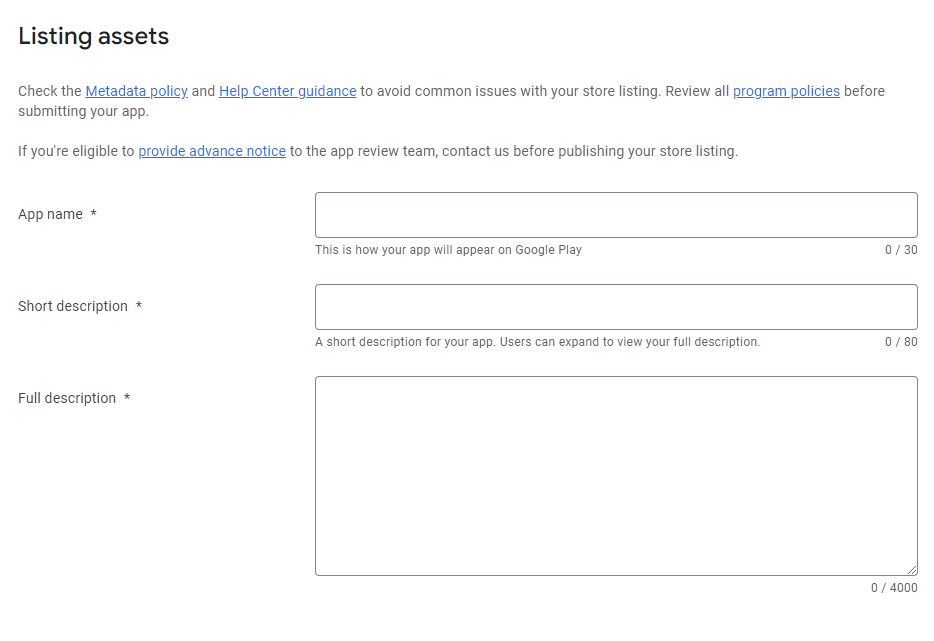Click the Google Play appearance hint text
The width and height of the screenshot is (934, 641).
click(x=448, y=250)
